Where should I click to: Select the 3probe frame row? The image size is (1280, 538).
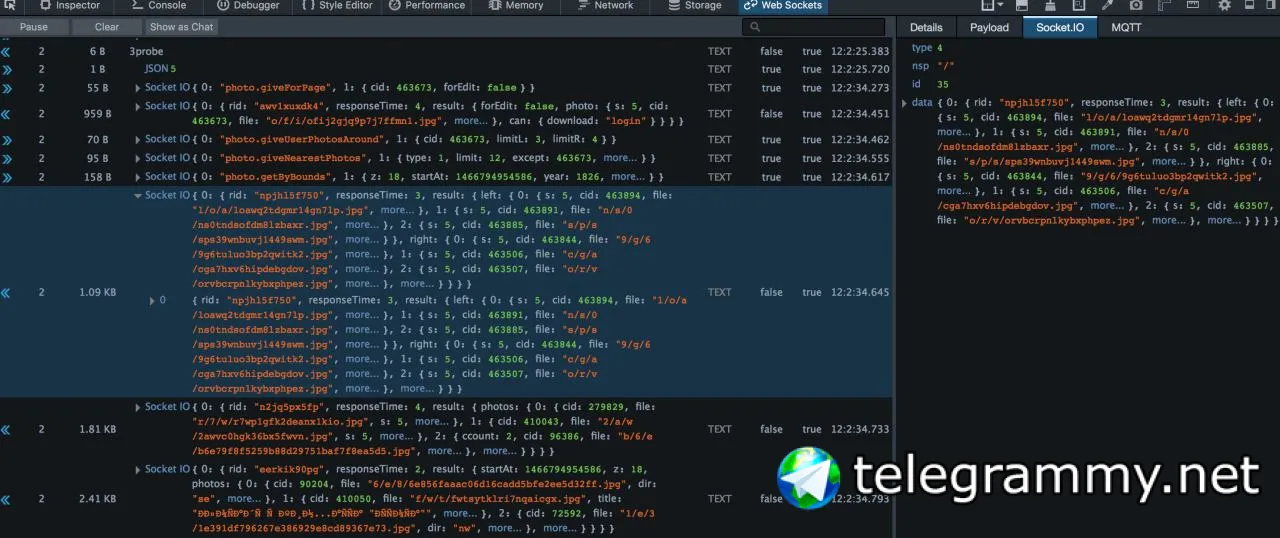[445, 51]
